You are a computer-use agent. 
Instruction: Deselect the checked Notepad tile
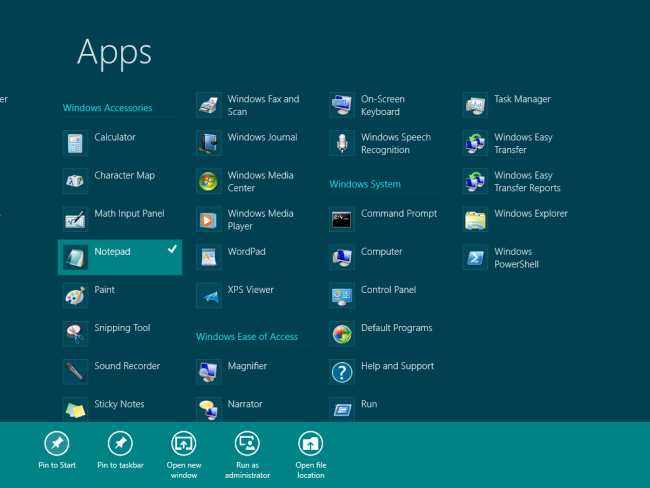click(120, 257)
